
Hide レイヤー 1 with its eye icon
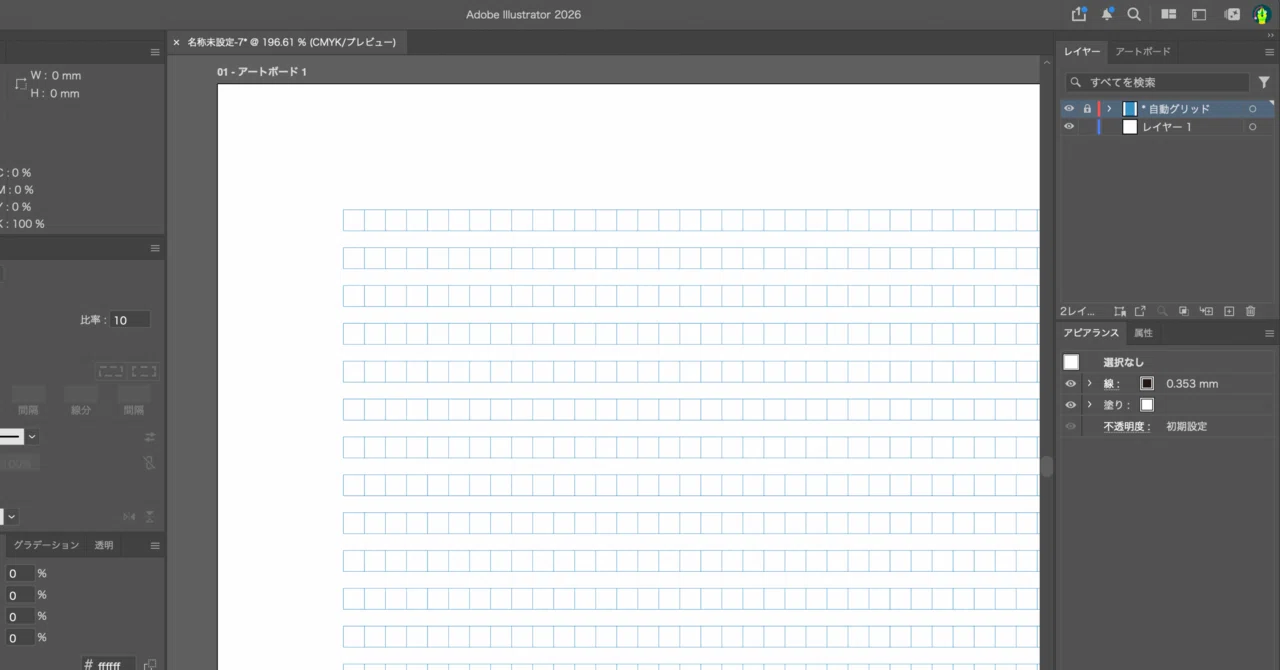coord(1069,127)
